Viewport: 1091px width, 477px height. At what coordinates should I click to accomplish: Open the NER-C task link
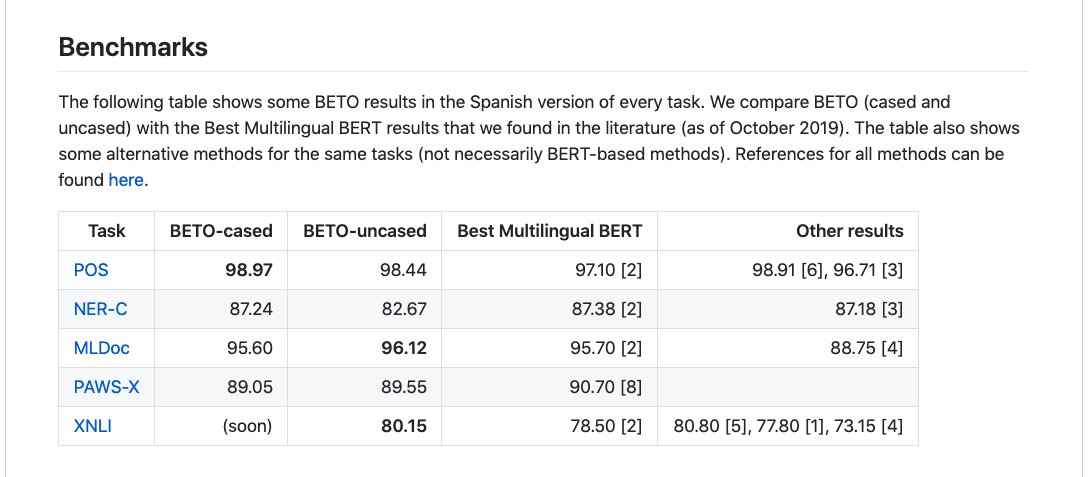[101, 309]
